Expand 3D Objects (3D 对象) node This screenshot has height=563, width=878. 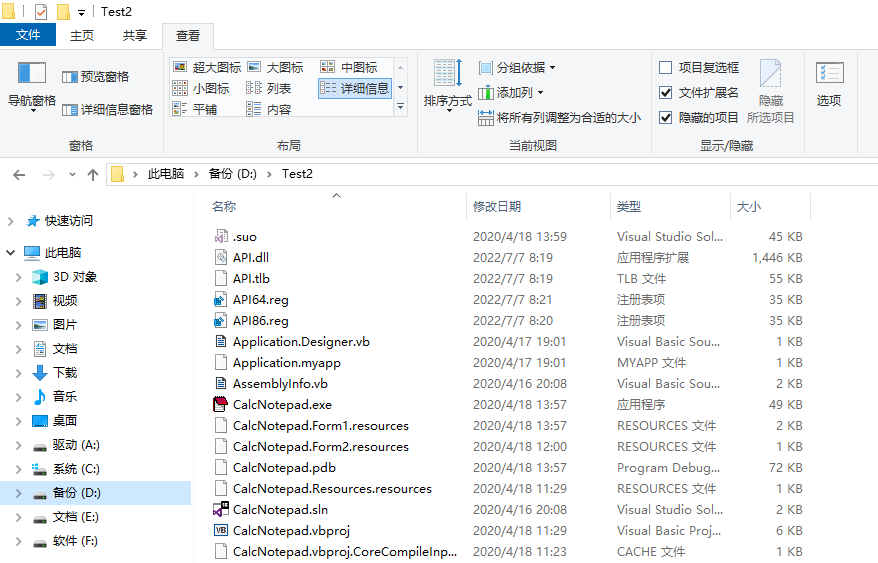(x=18, y=277)
